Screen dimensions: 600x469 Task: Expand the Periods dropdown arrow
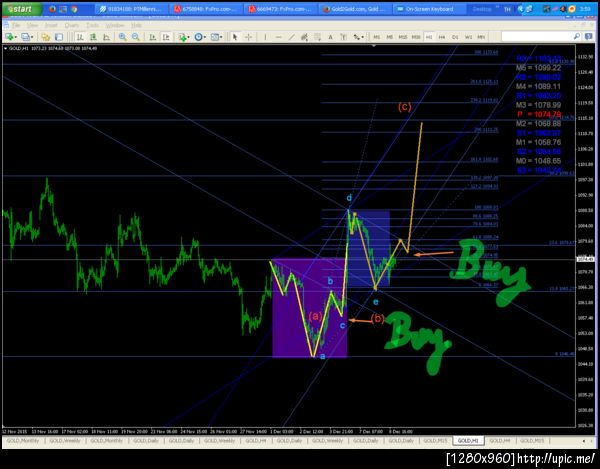(205, 37)
